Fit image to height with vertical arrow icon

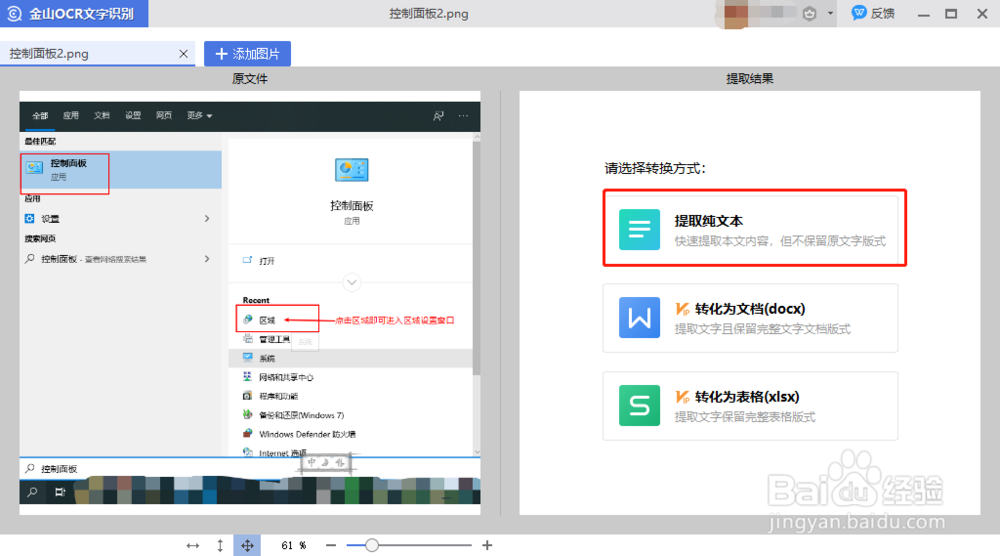pos(220,546)
